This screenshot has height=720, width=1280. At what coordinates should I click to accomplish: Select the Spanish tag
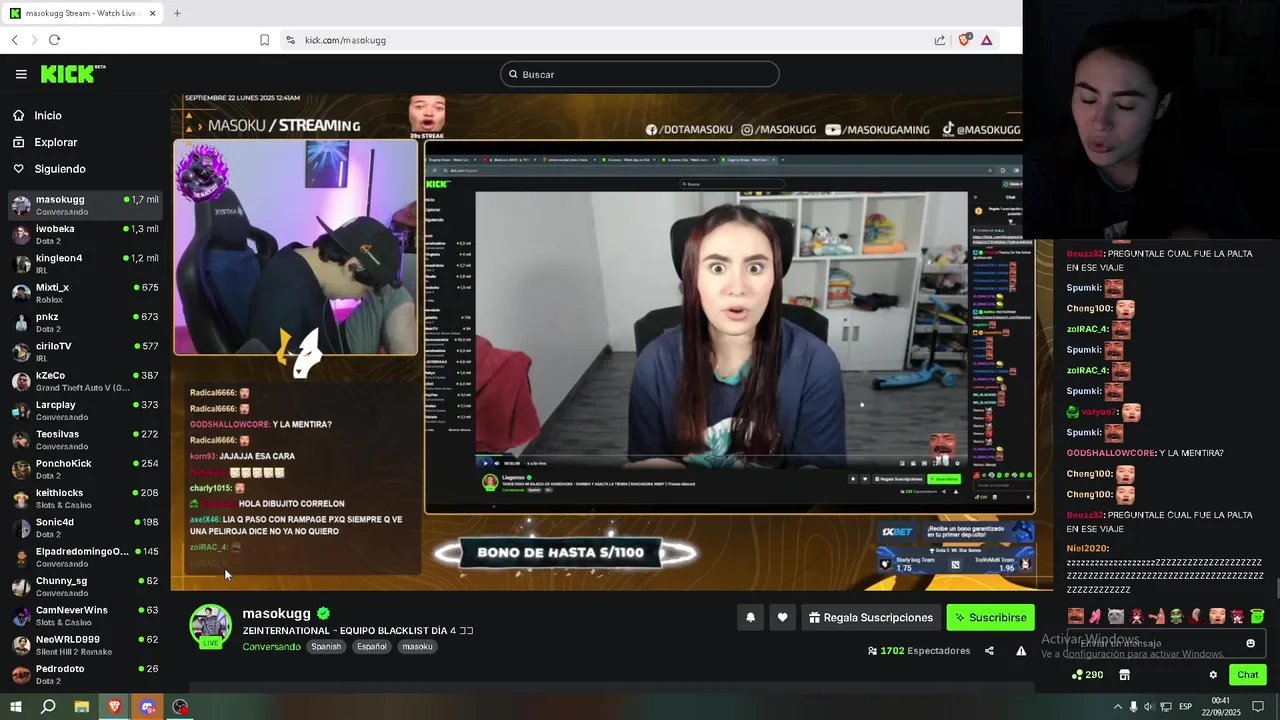(x=326, y=647)
